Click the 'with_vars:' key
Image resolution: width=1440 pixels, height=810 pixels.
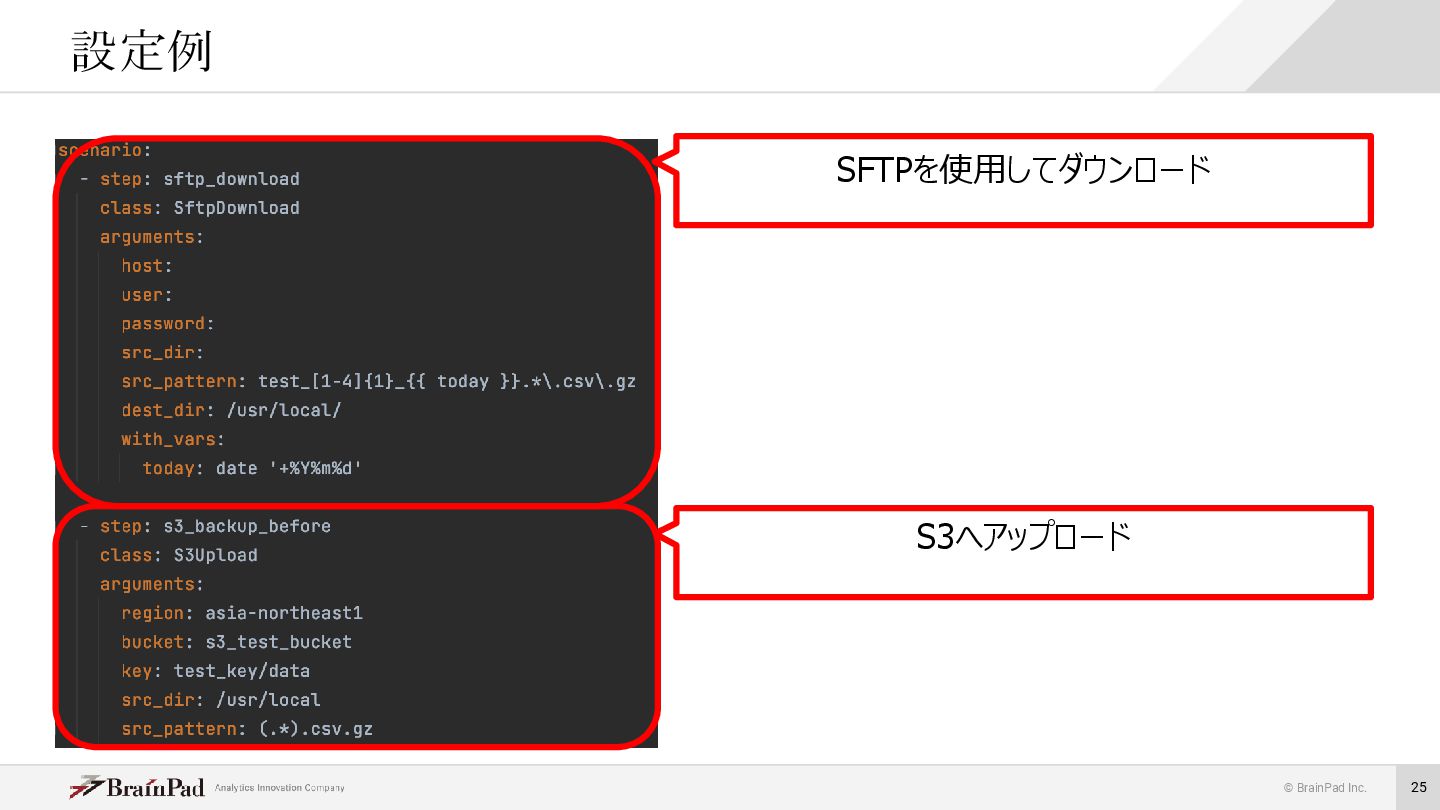pos(173,439)
